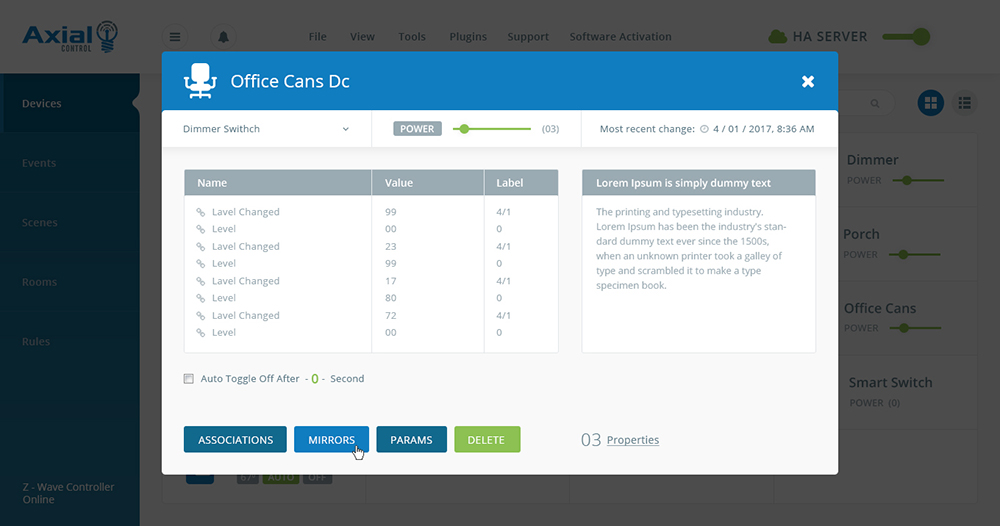Adjust the dialog POWER slider
Image resolution: width=1000 pixels, height=526 pixels.
click(492, 129)
